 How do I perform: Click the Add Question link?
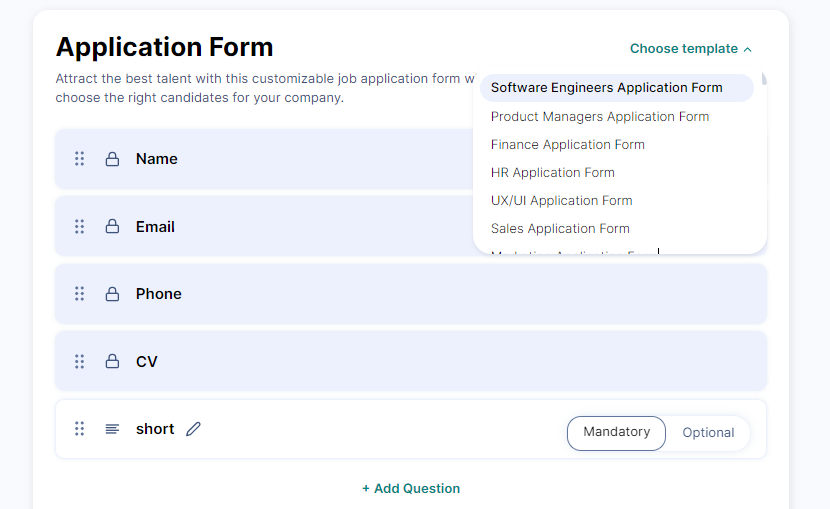tap(411, 489)
